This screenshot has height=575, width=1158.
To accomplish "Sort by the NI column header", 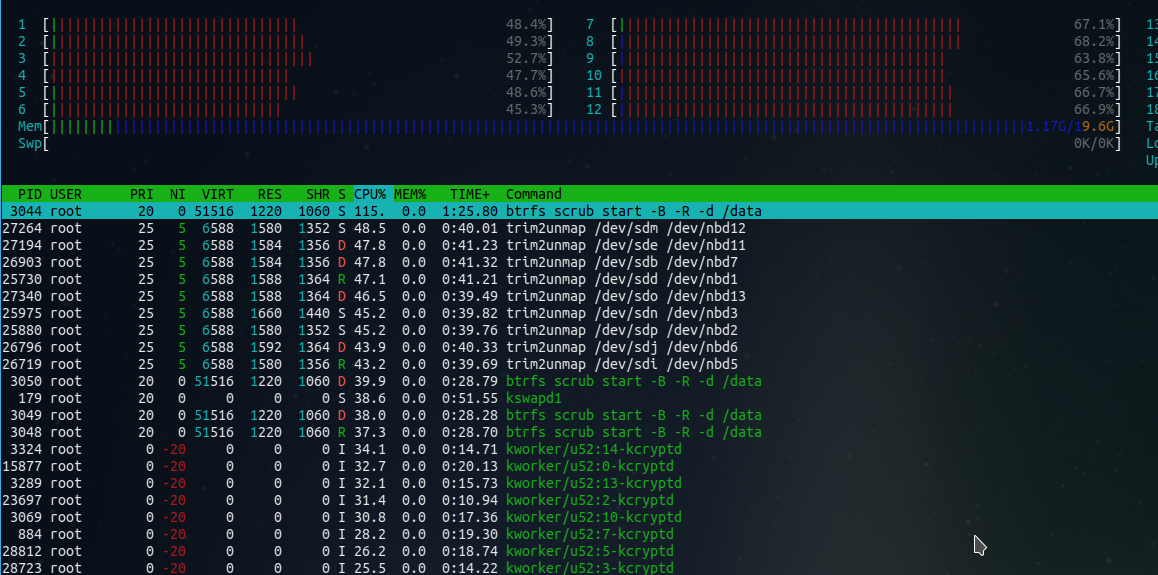I will tap(177, 194).
